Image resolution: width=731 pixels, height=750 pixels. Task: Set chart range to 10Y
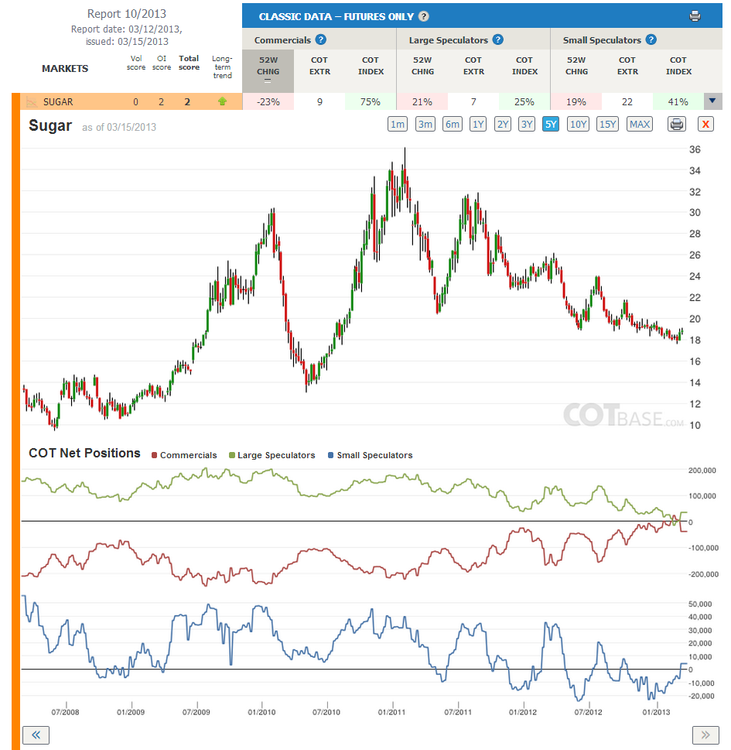pyautogui.click(x=578, y=124)
